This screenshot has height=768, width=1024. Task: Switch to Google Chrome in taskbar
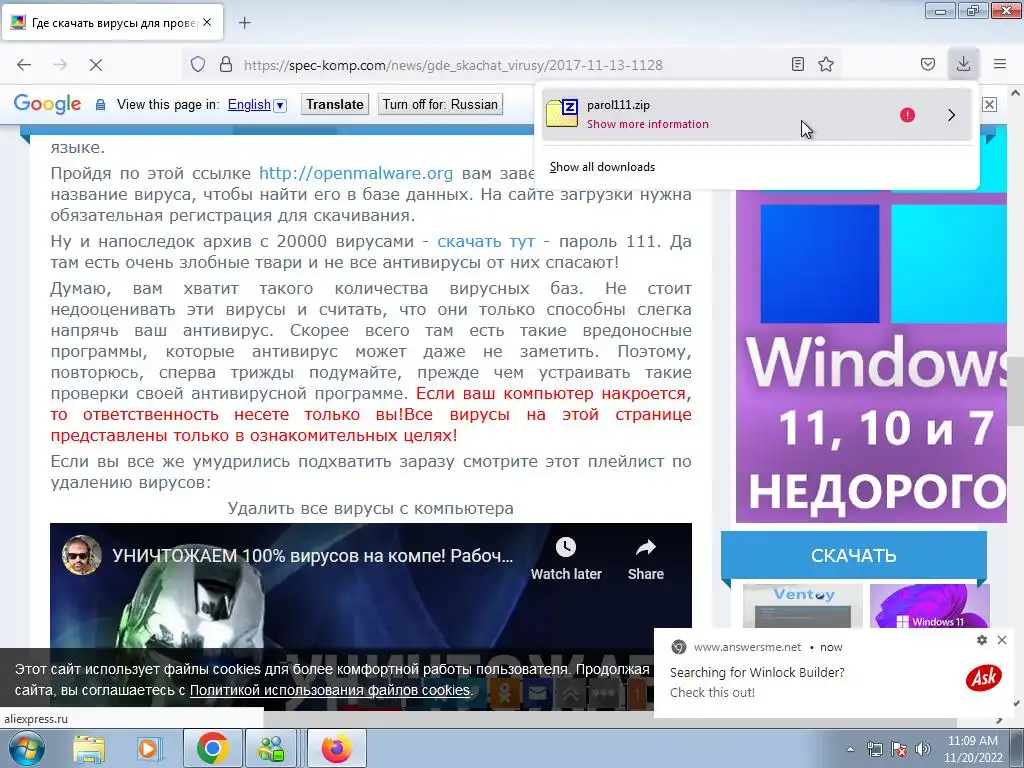click(x=212, y=748)
